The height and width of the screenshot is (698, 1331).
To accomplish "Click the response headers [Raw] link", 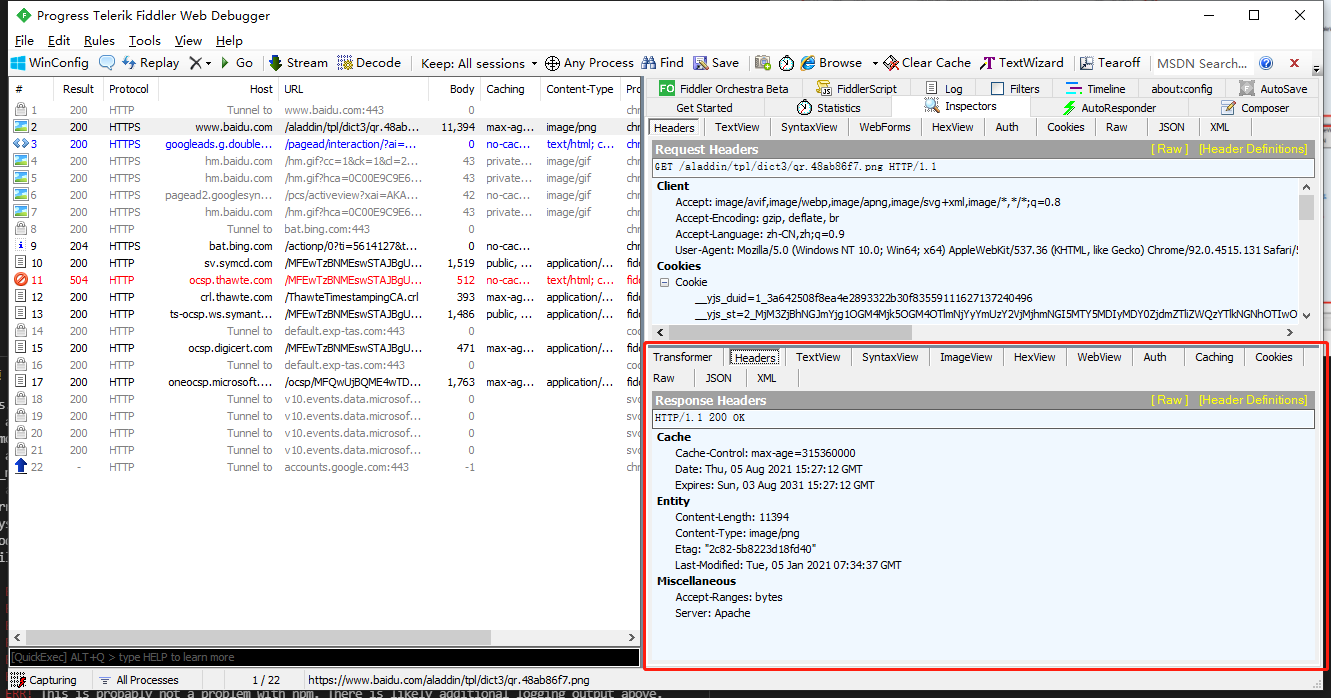I will pos(1170,400).
